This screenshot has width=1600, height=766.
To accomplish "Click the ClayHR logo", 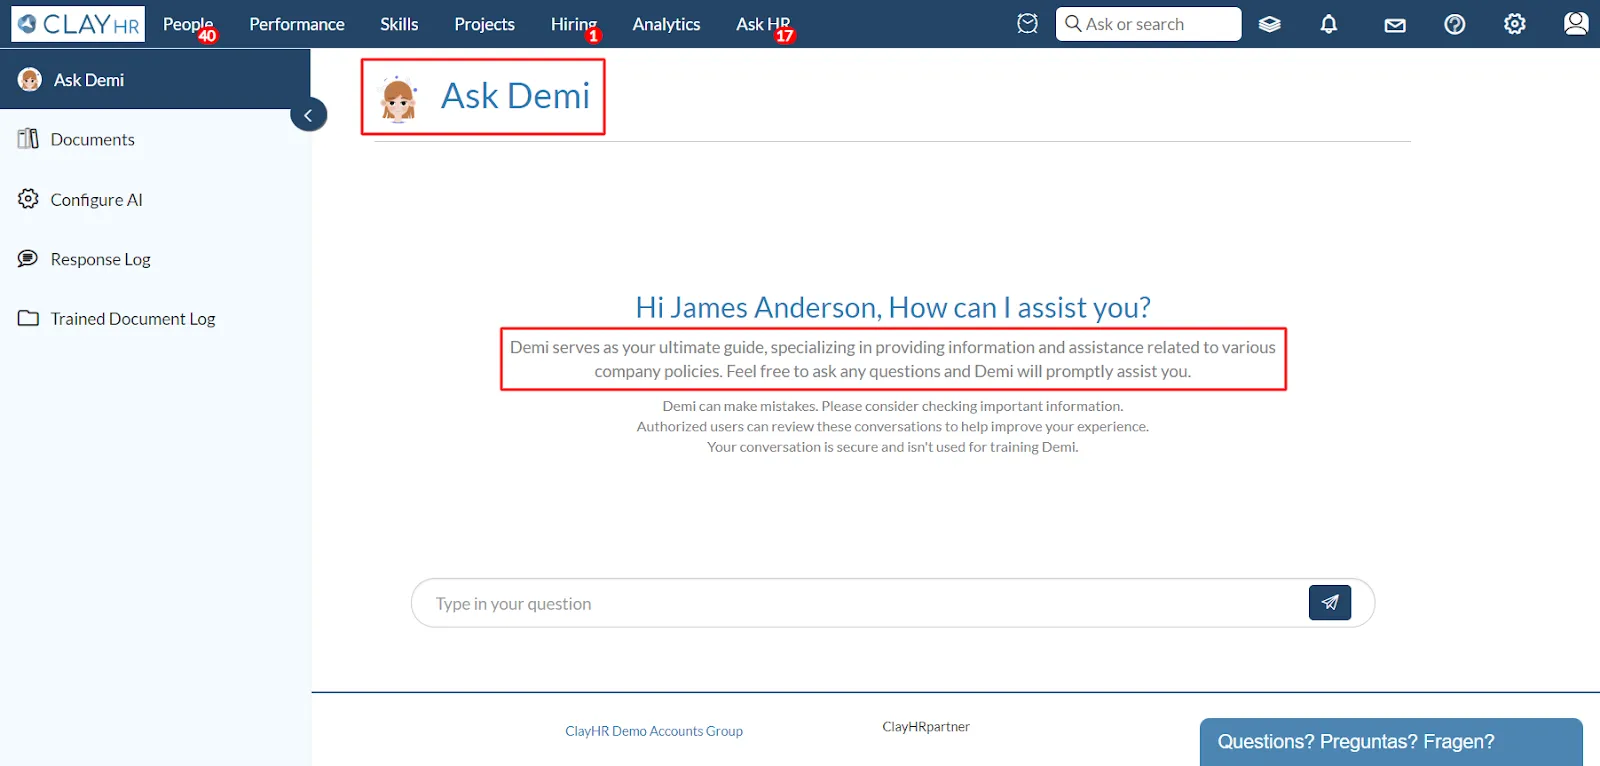I will 78,24.
